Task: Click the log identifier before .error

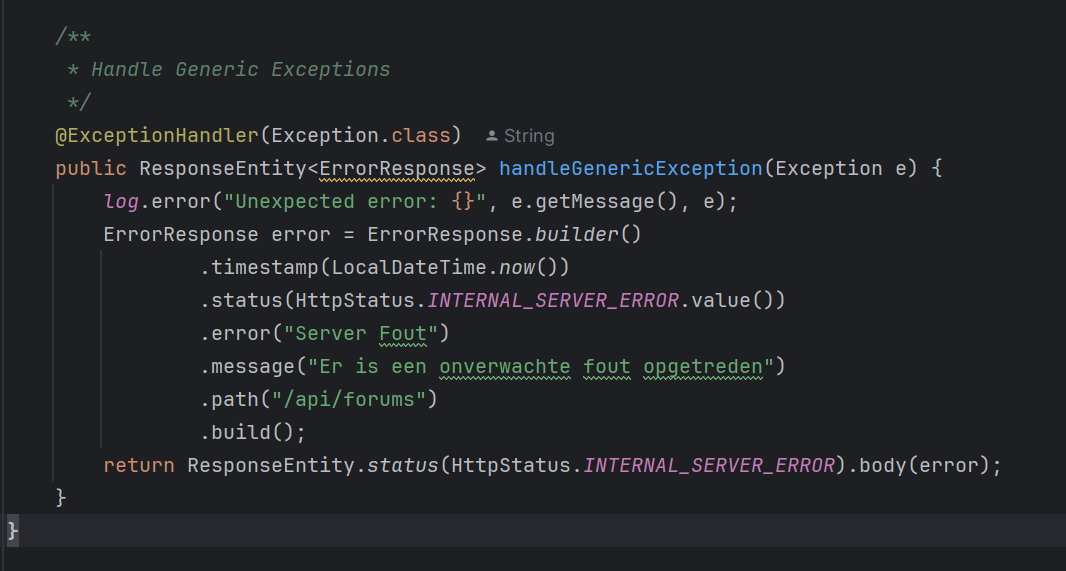Action: (x=121, y=201)
